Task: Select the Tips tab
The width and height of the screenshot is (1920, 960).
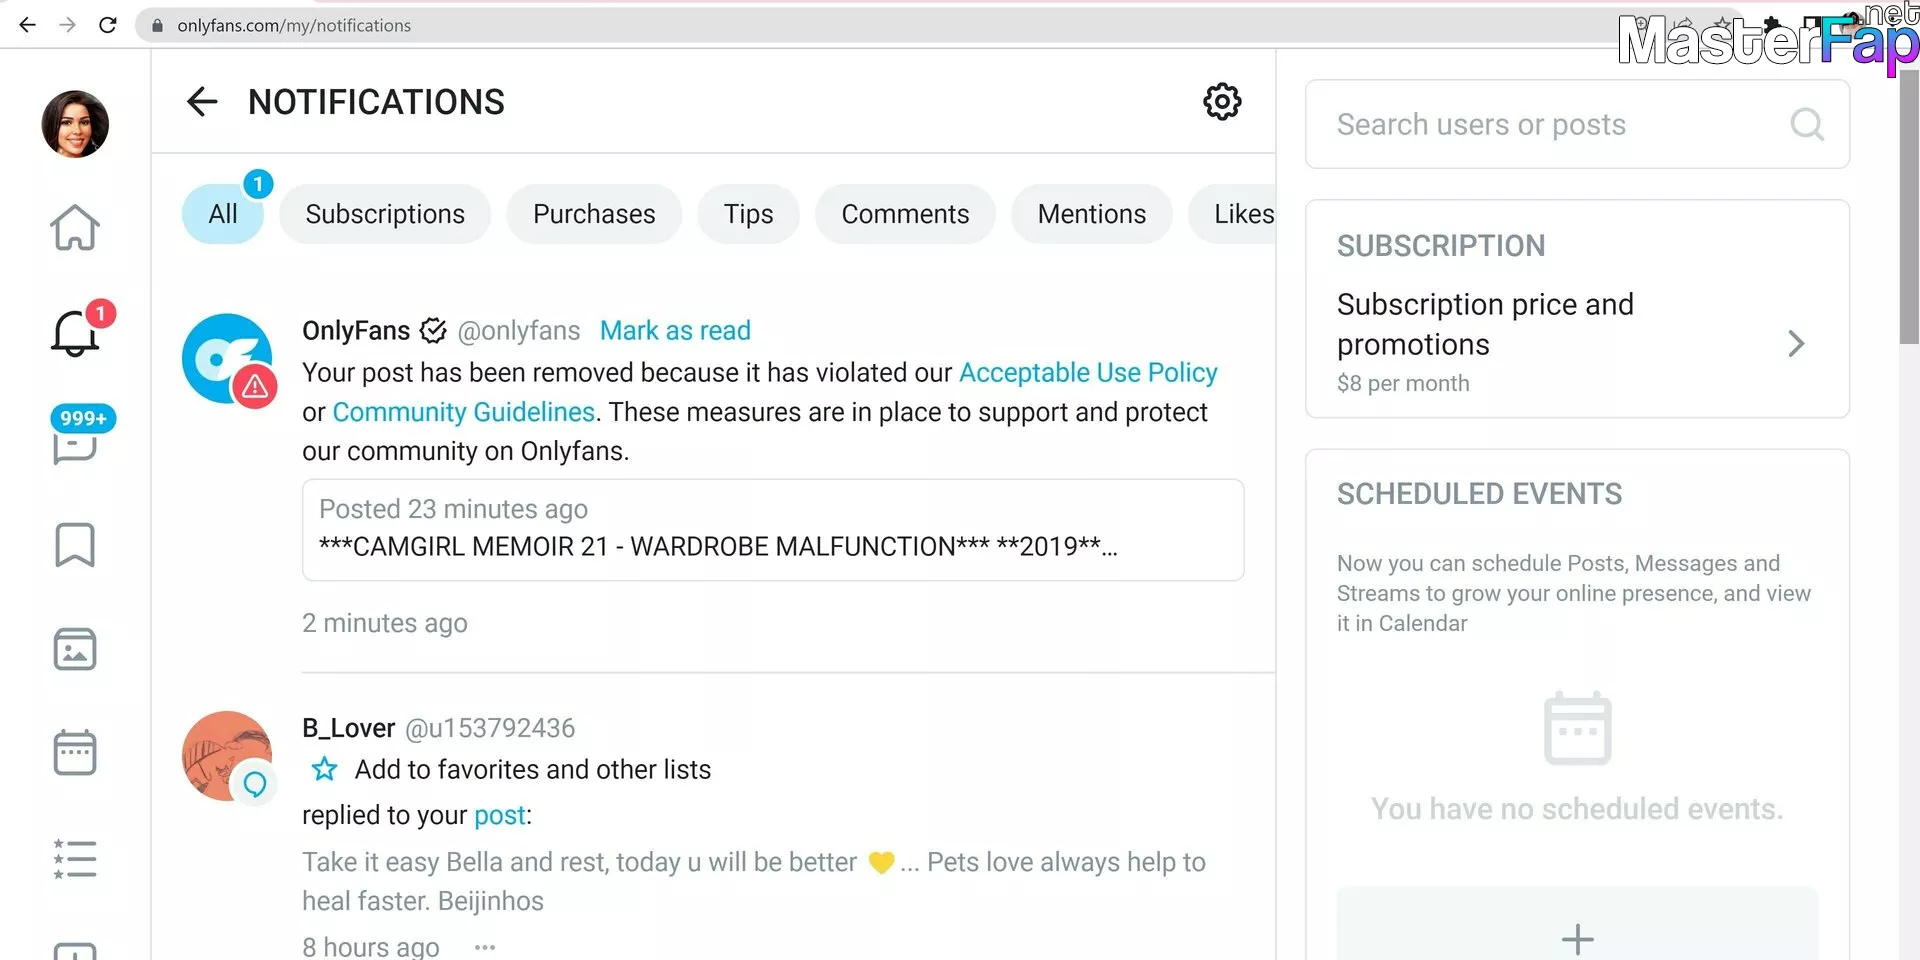Action: 748,214
